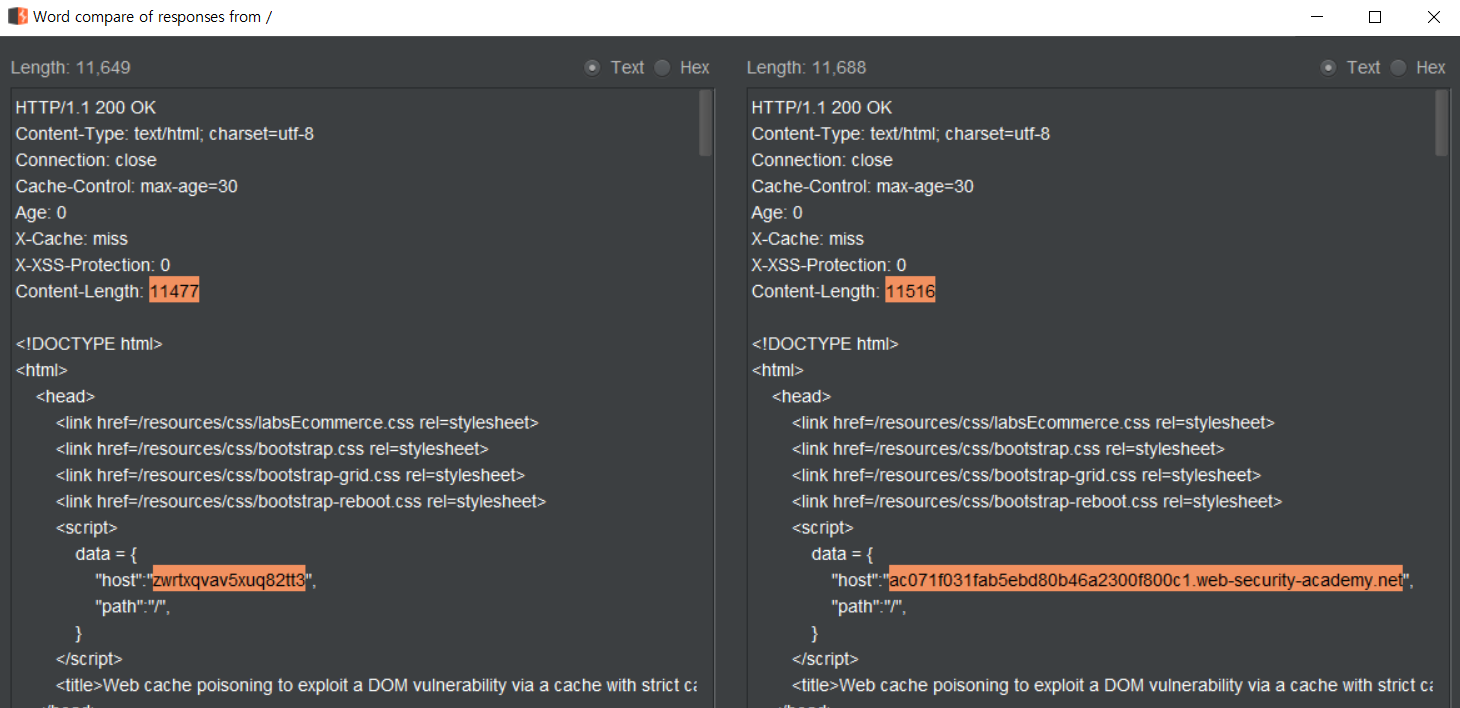This screenshot has height=708, width=1460.
Task: Switch right response pane to Hex view
Action: (x=1399, y=67)
